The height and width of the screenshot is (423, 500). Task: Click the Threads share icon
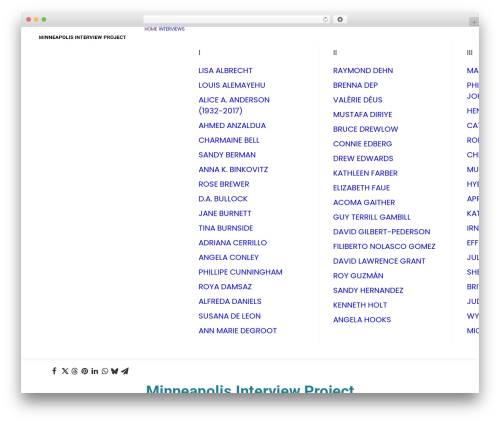click(x=75, y=371)
